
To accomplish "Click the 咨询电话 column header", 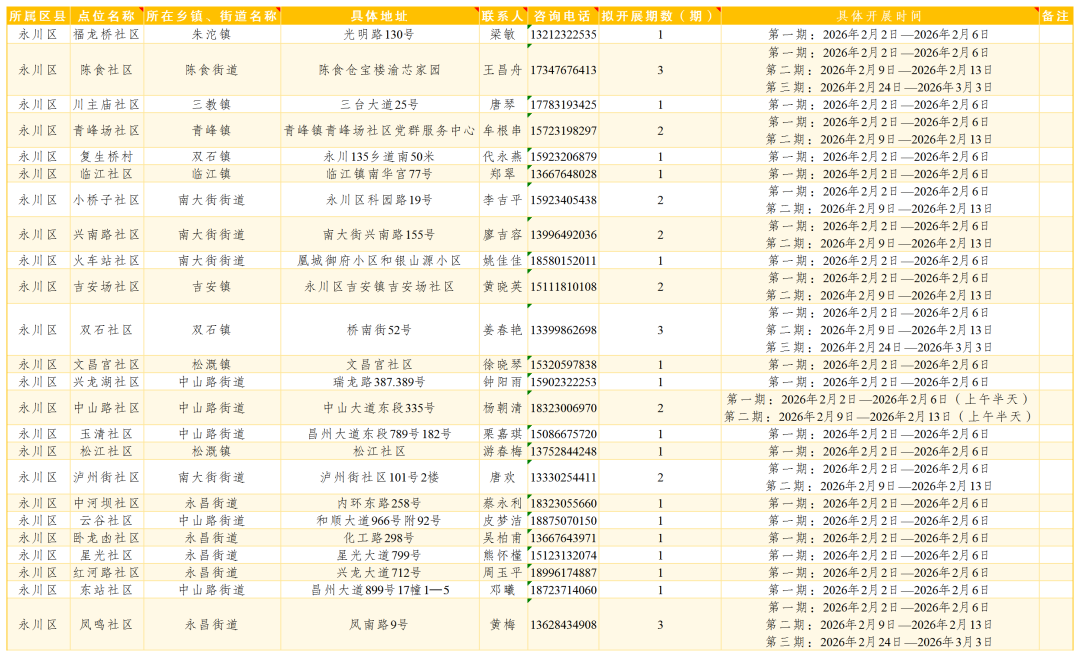I will (562, 16).
